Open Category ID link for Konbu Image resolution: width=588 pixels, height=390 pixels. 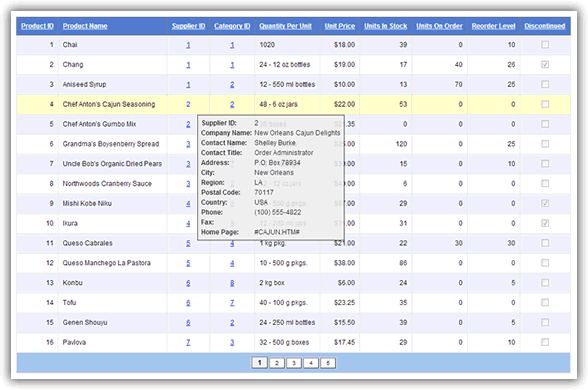click(x=232, y=283)
